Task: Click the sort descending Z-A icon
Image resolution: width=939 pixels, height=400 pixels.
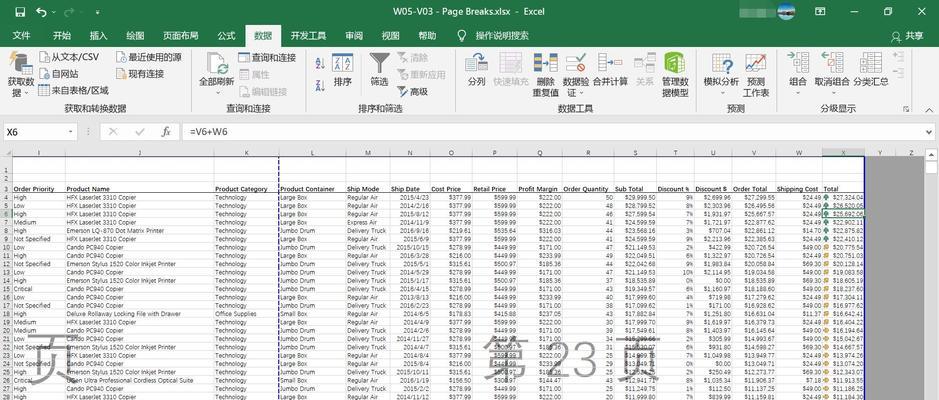Action: (320, 86)
